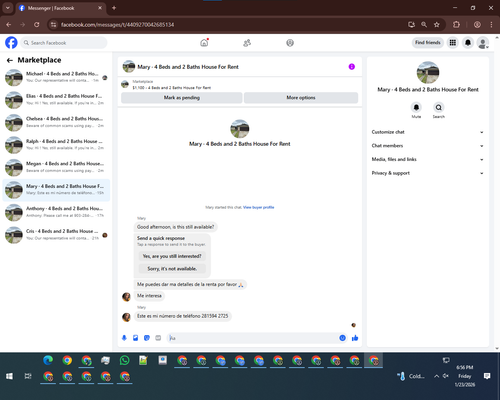Go back using arrow beside Marketplace heading
This screenshot has height=400, width=500.
(10, 60)
